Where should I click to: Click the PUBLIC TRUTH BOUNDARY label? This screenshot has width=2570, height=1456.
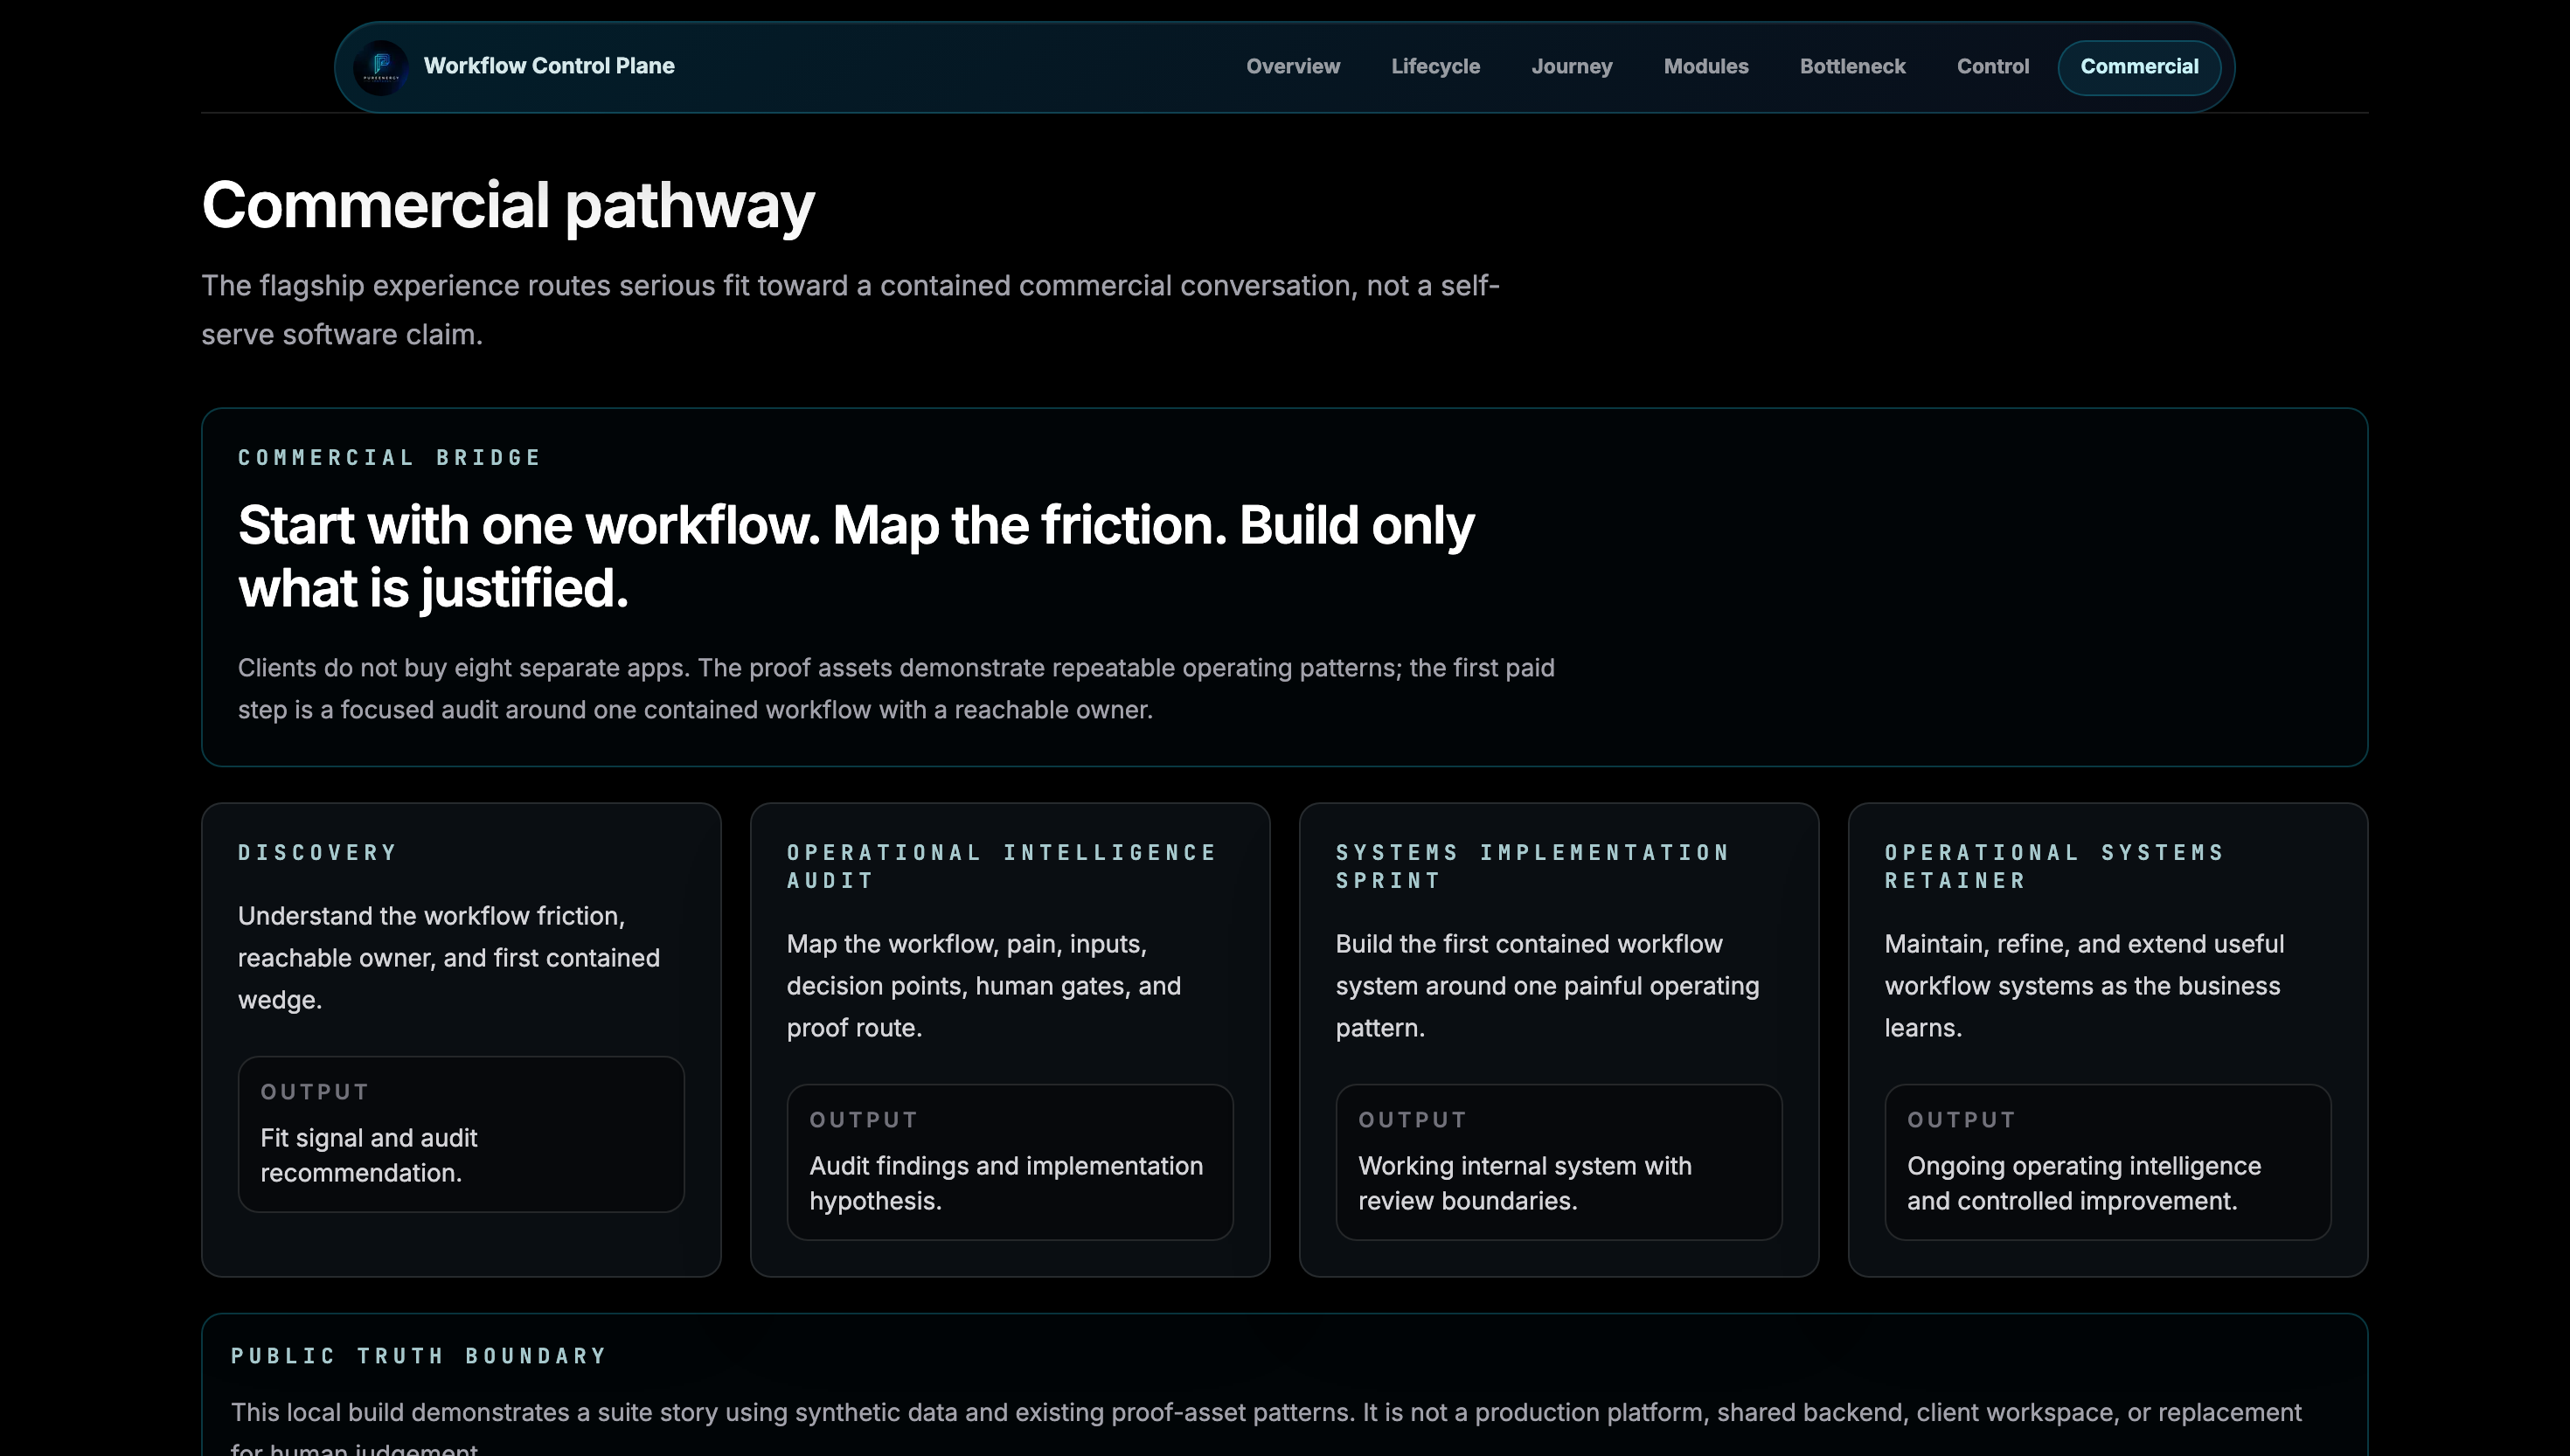click(x=419, y=1357)
